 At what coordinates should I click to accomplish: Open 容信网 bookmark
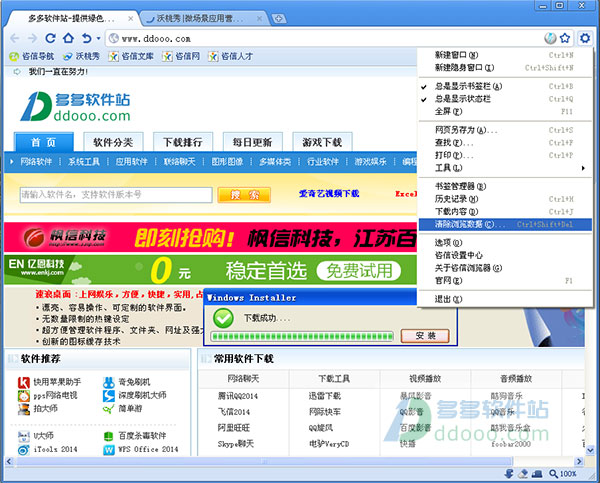(x=181, y=56)
